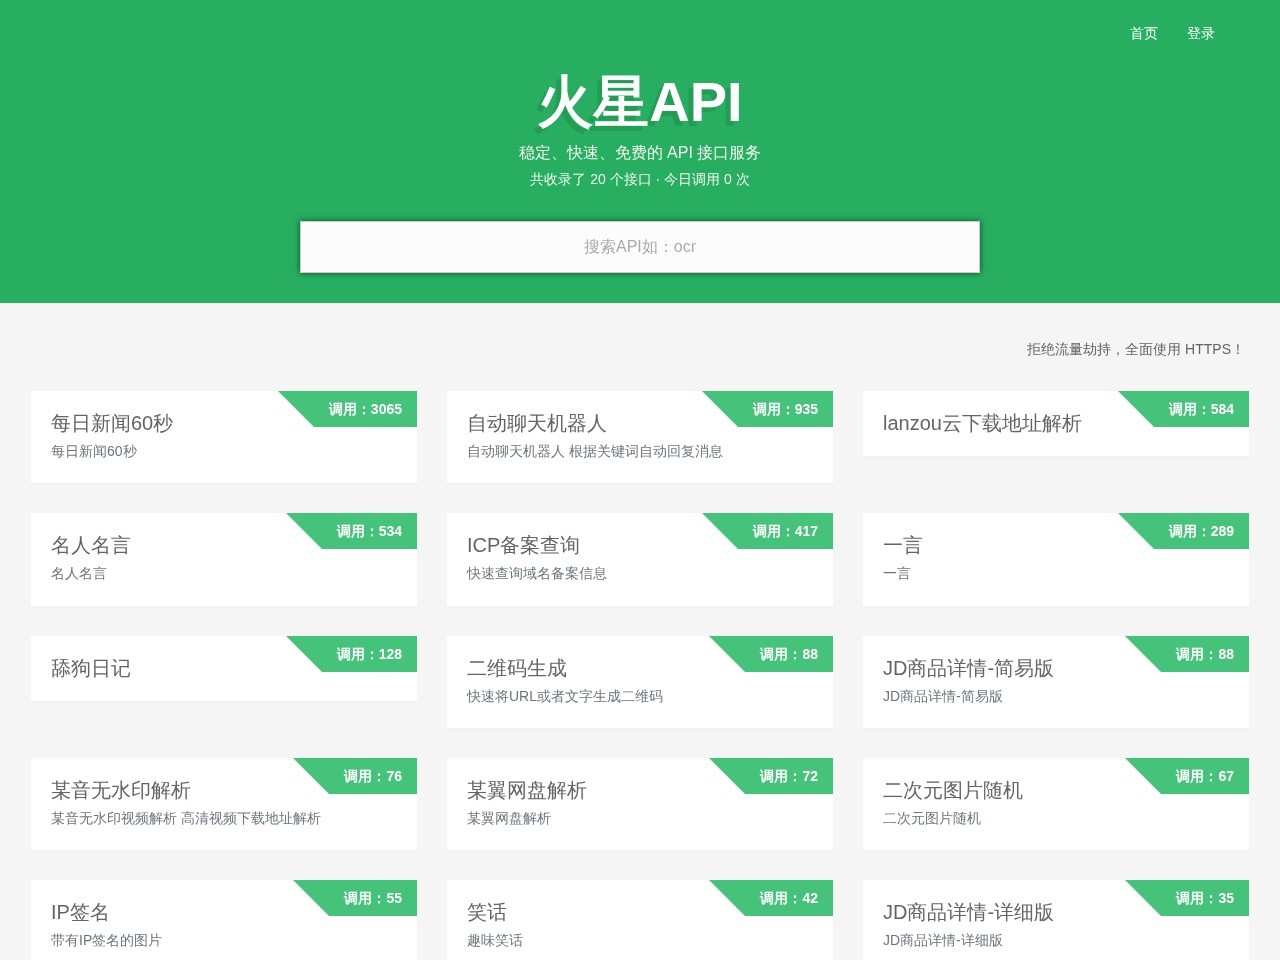The width and height of the screenshot is (1280, 960).
Task: Open the 自动聊天机器人 API card
Action: click(x=639, y=437)
